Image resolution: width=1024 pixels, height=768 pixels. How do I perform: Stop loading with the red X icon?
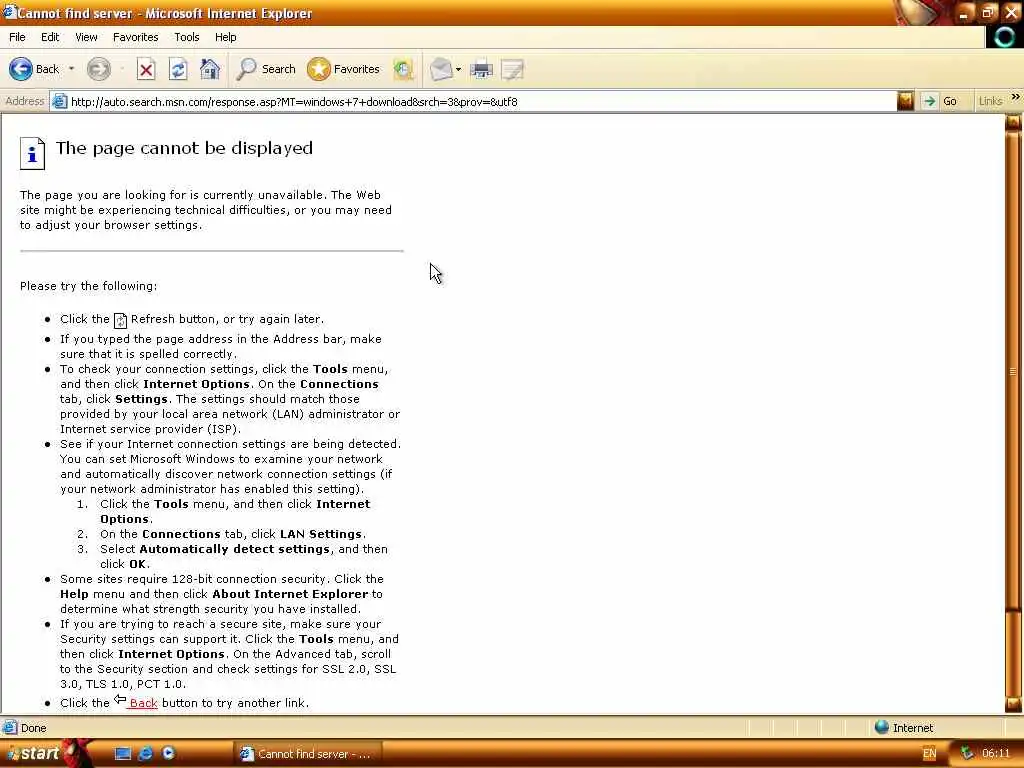point(146,69)
